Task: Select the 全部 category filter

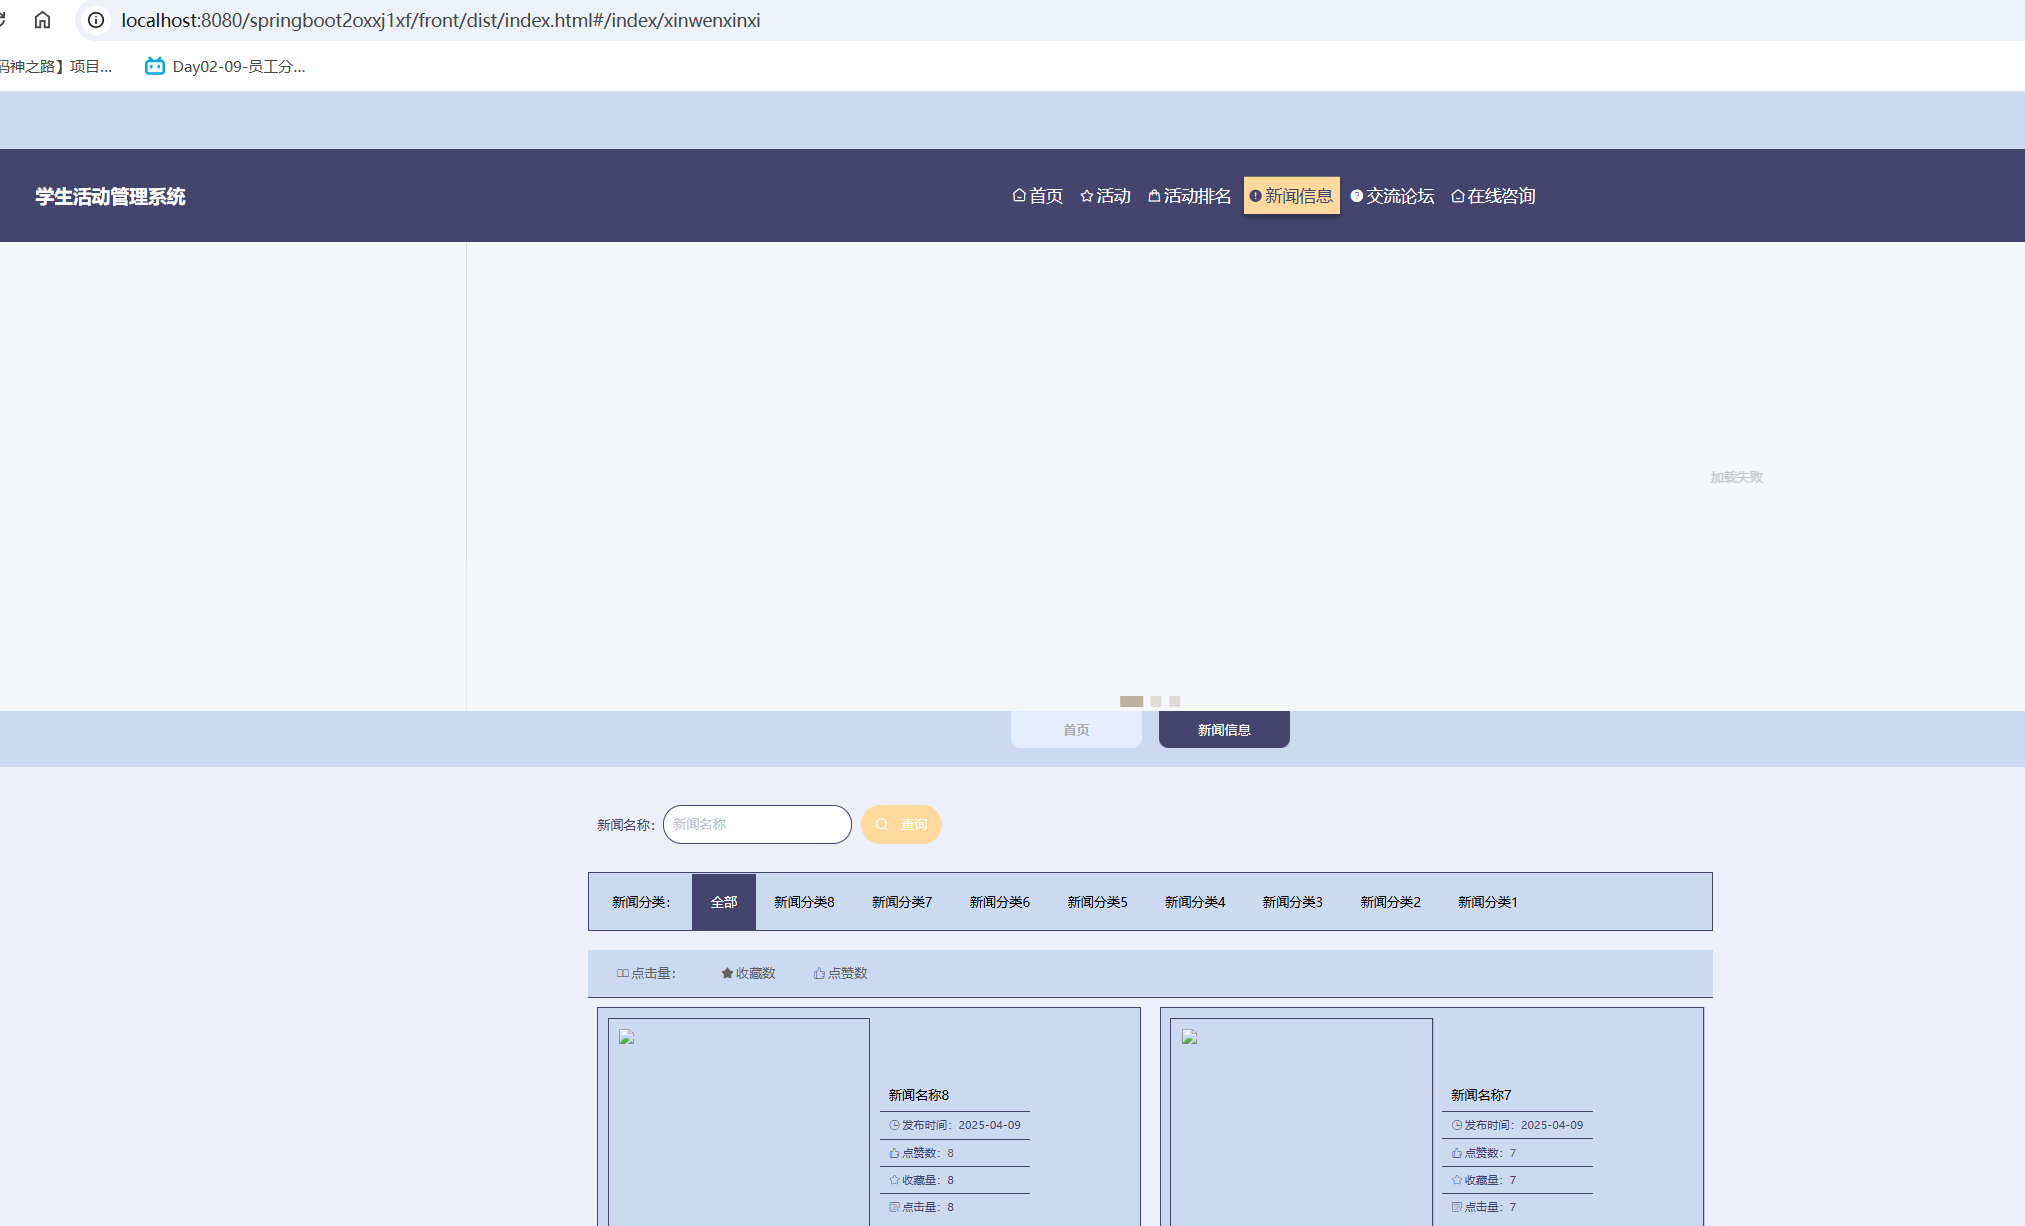Action: click(724, 902)
